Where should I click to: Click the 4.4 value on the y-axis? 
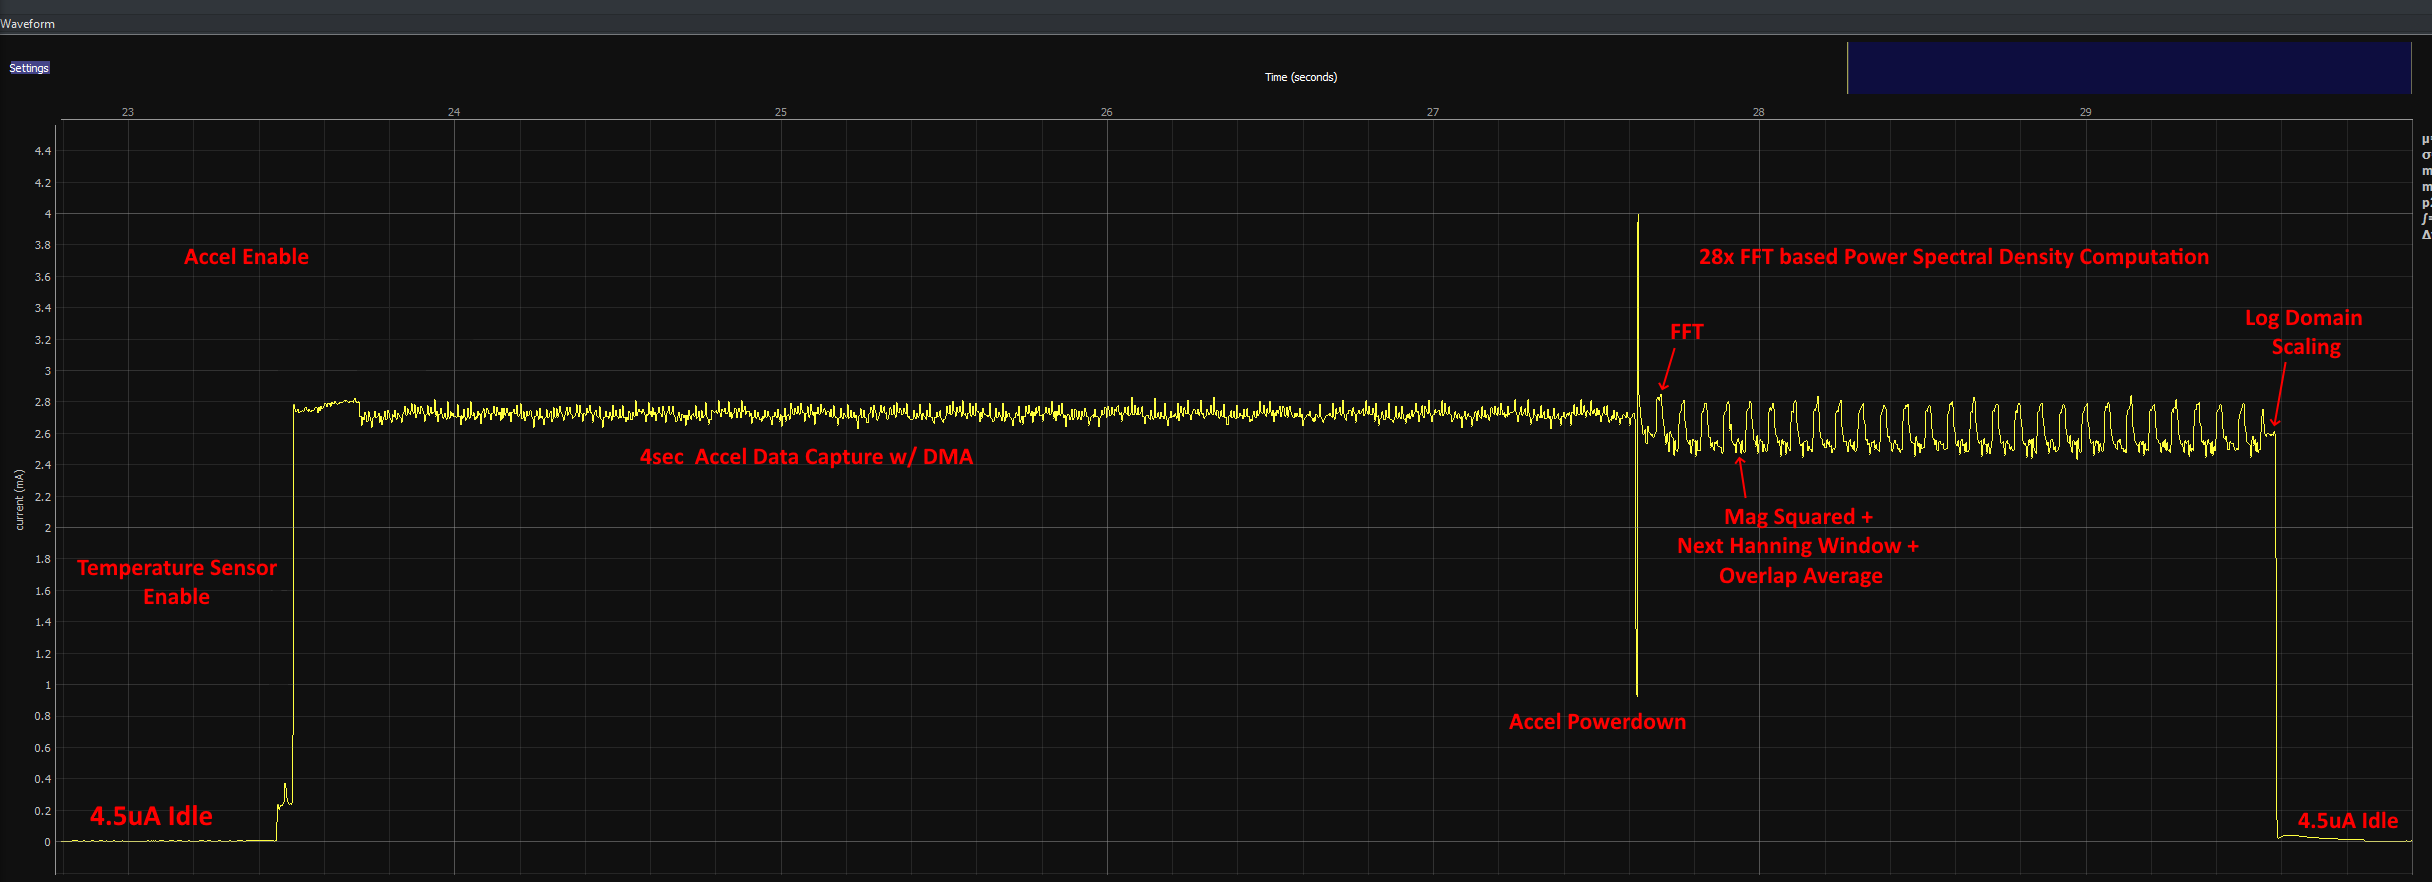pos(43,151)
